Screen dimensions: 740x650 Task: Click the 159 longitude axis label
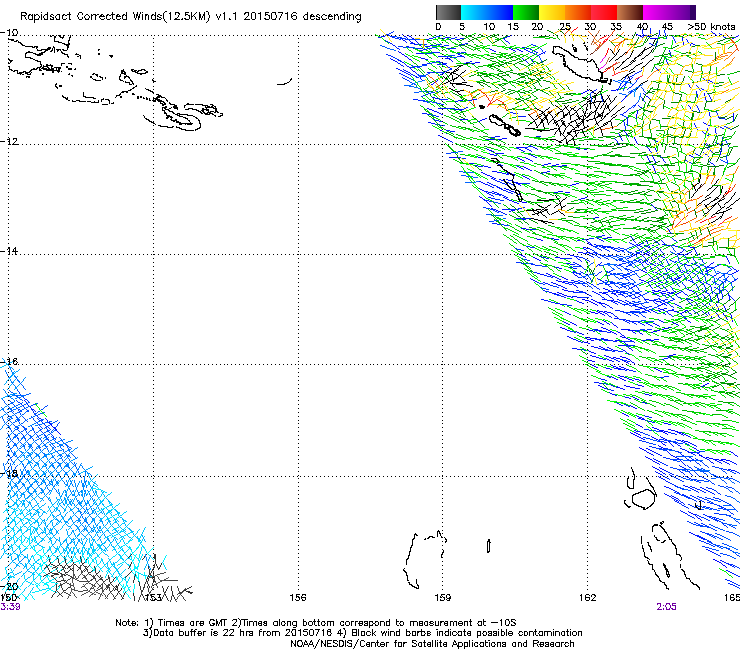click(x=443, y=598)
